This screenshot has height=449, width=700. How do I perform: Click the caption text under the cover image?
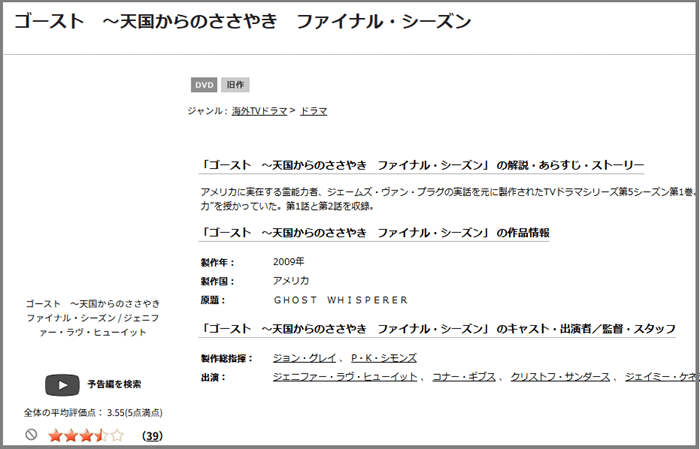(x=93, y=318)
